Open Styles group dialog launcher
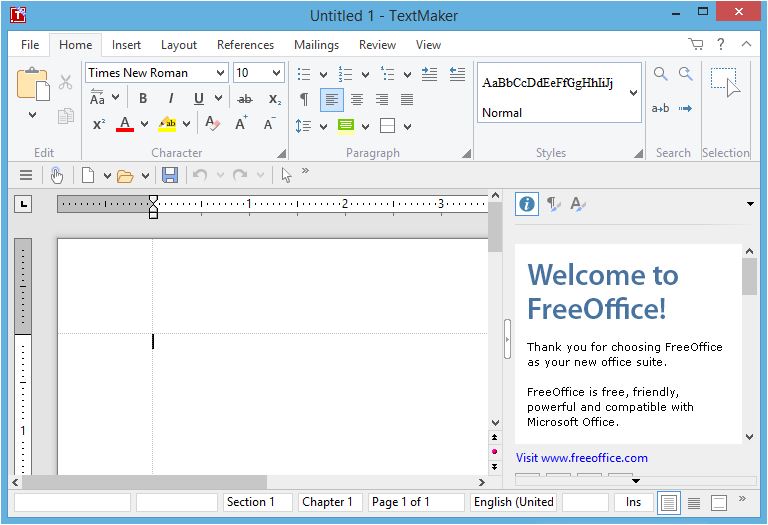The height and width of the screenshot is (525, 768). coord(638,154)
